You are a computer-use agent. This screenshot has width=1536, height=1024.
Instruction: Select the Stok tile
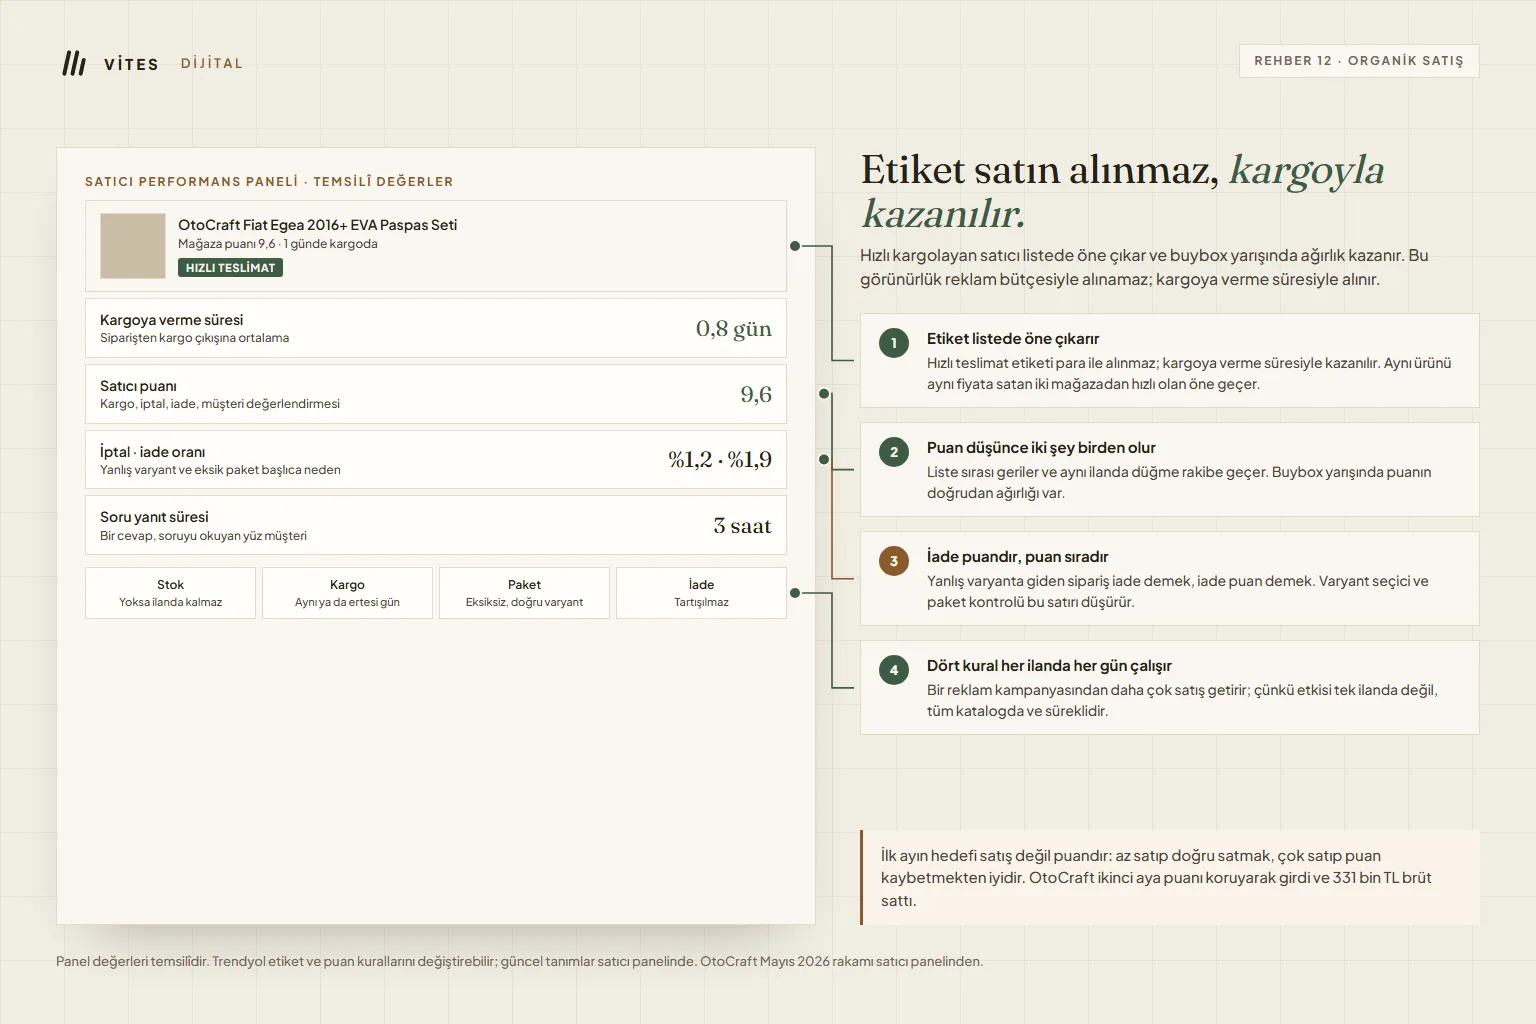[170, 593]
